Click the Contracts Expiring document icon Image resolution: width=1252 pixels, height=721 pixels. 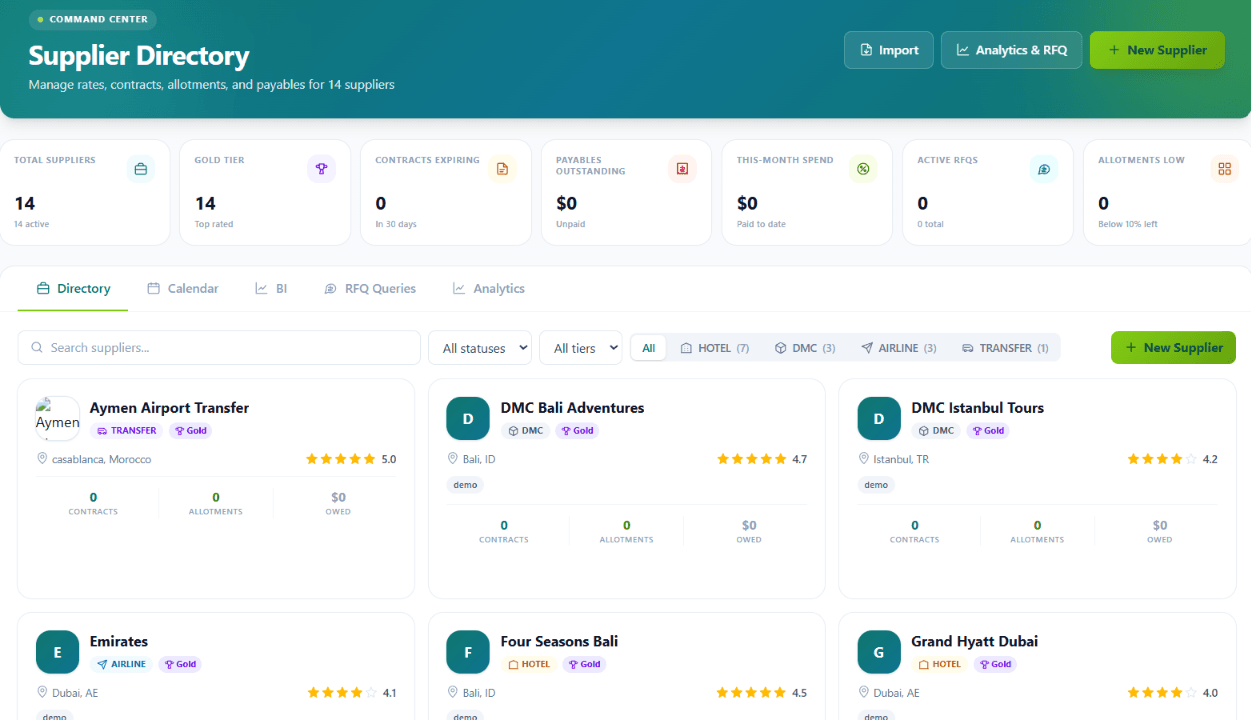click(502, 169)
